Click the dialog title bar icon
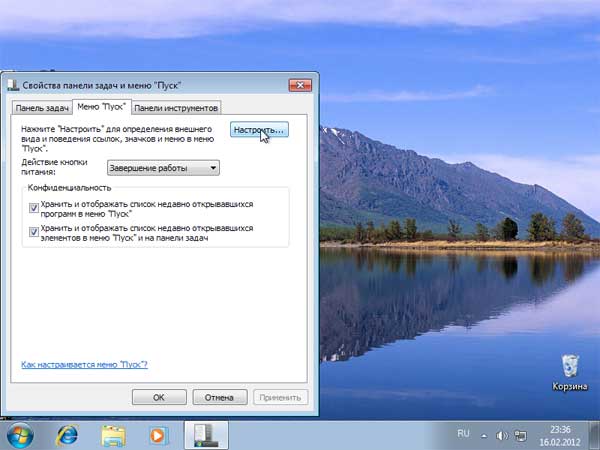Viewport: 600px width, 450px height. 13,85
